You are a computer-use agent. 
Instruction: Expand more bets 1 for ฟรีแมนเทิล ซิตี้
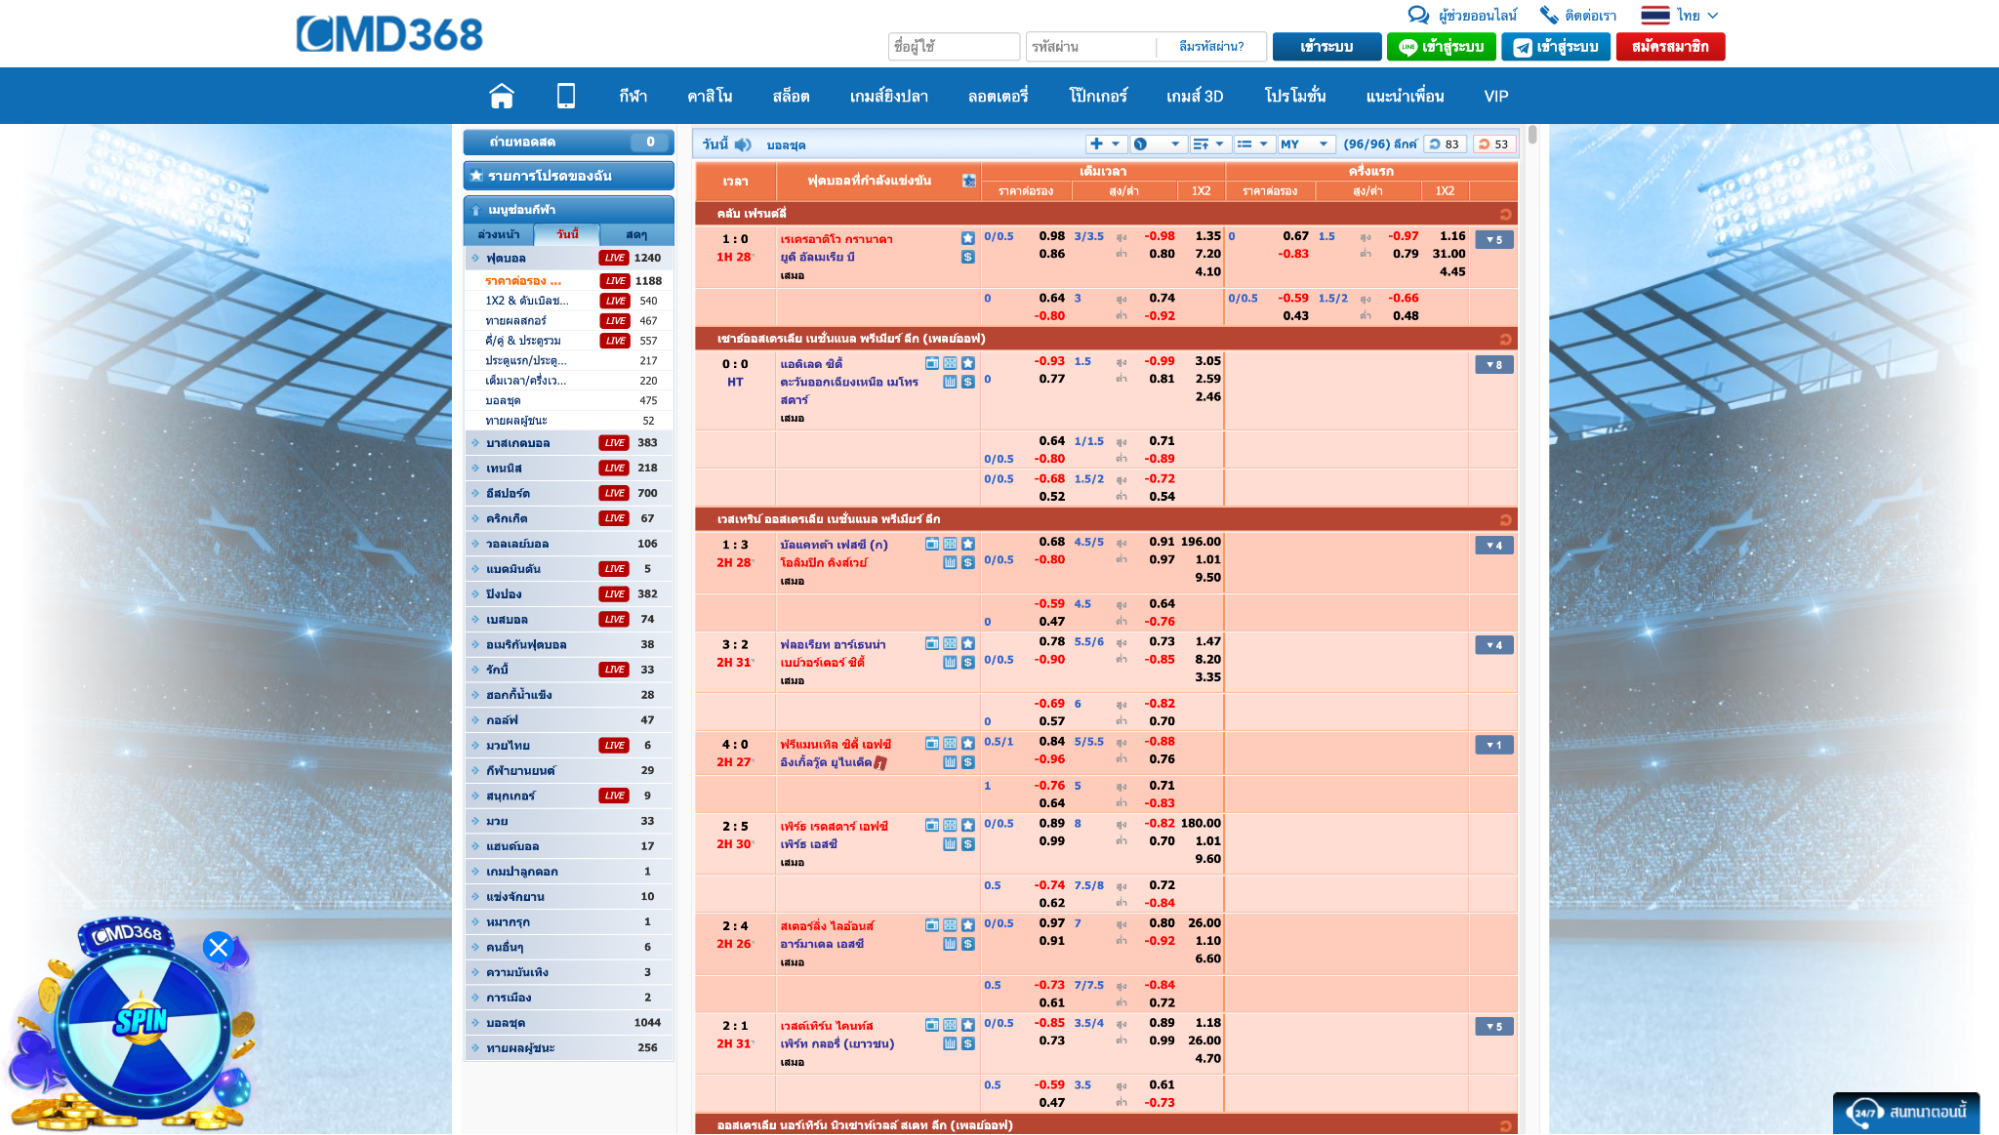[1494, 745]
